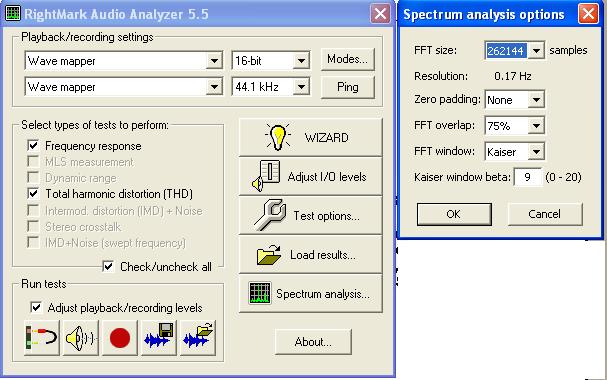Click the About... button
Viewport: 607px width, 380px height.
coord(313,342)
